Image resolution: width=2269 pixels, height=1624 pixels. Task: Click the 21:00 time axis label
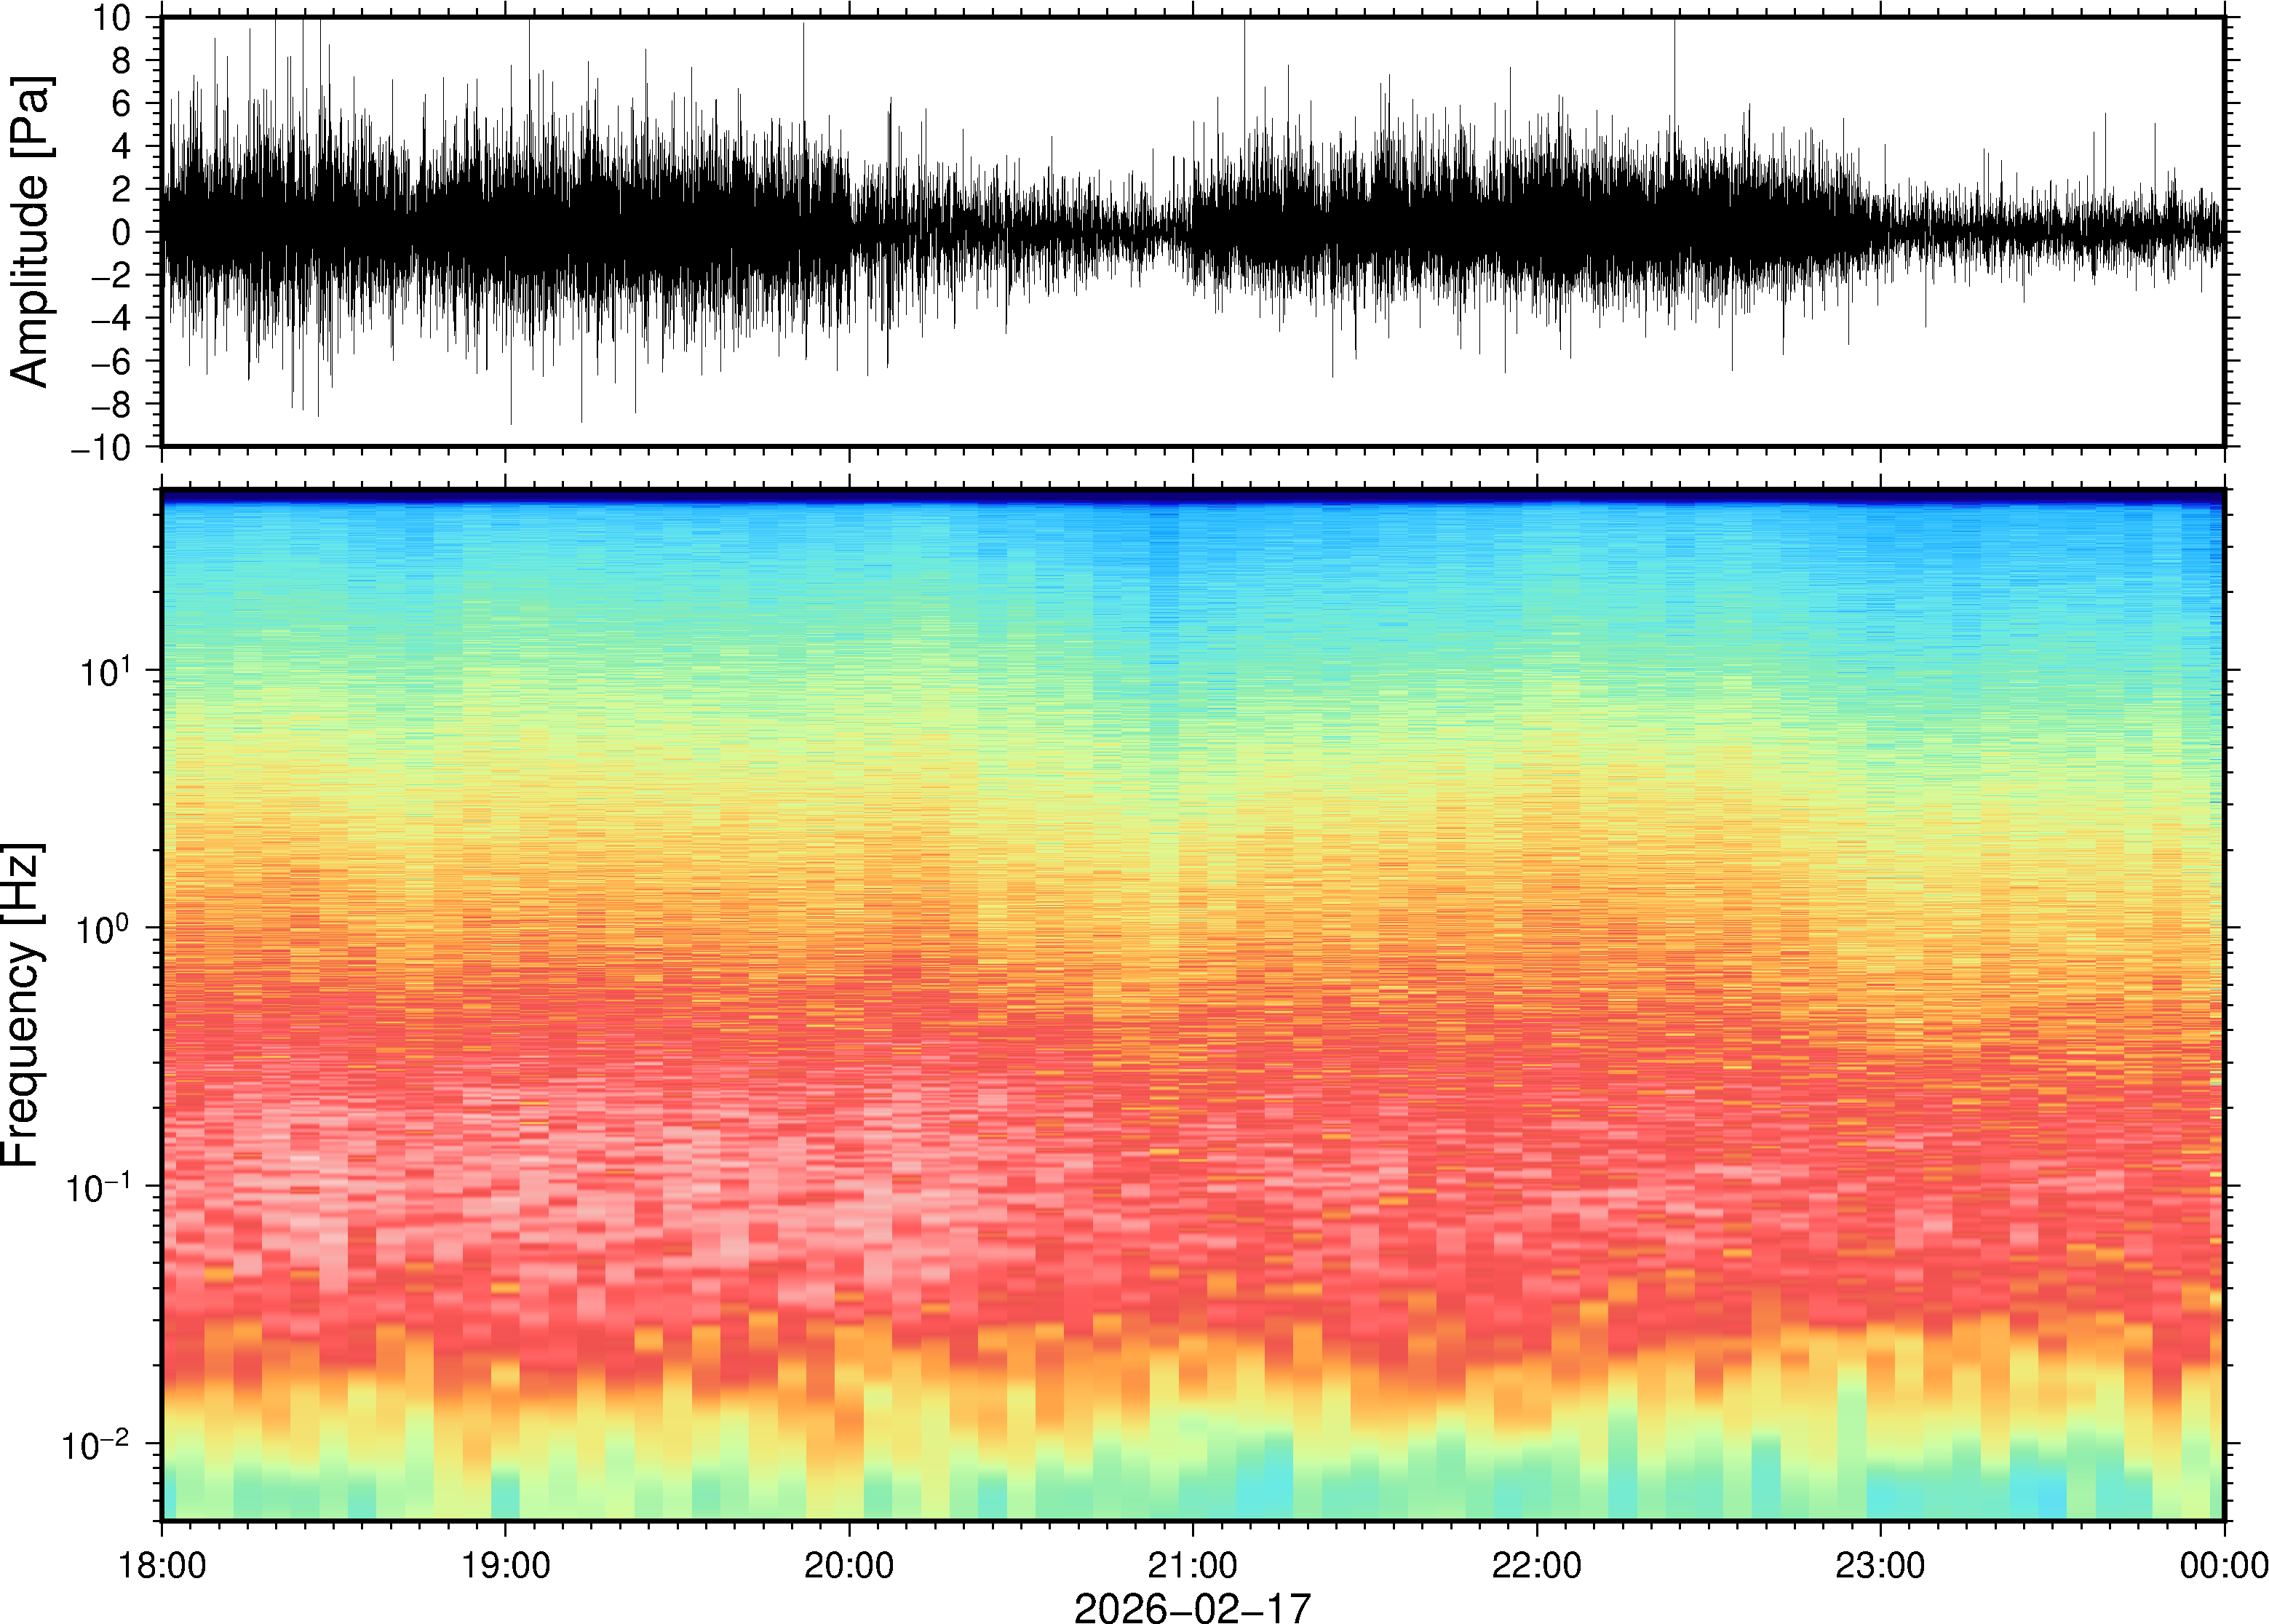tap(1192, 1565)
